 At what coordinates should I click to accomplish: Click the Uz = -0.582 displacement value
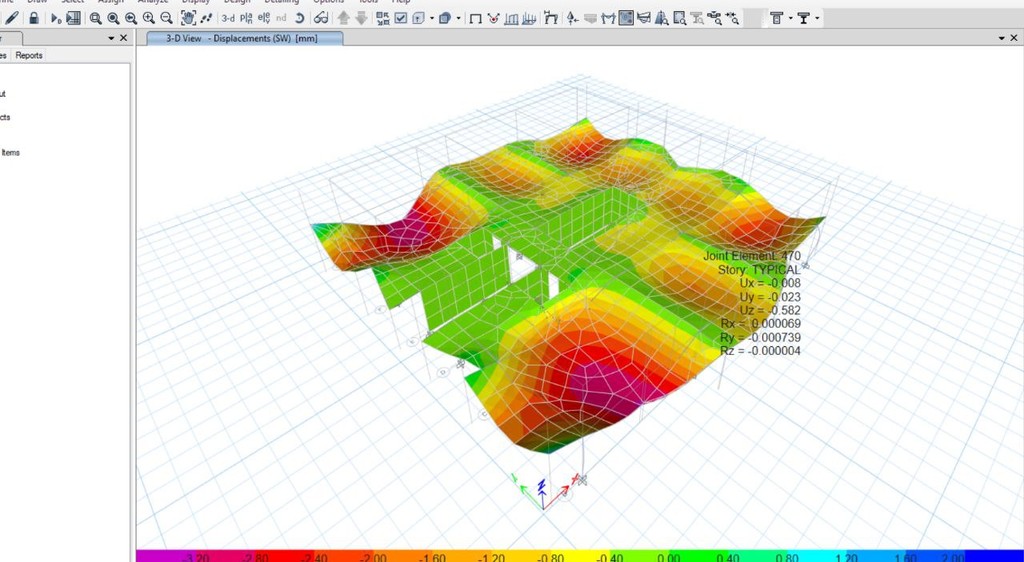(770, 311)
